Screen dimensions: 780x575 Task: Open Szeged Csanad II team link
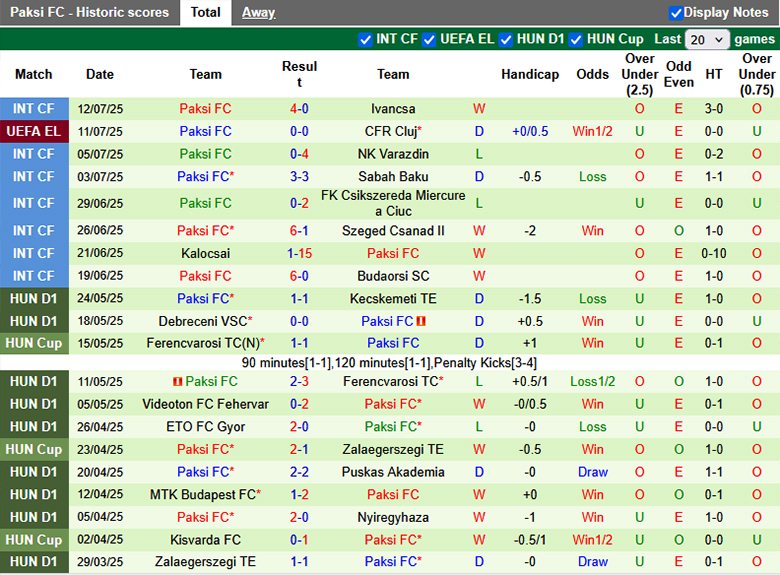pos(393,231)
